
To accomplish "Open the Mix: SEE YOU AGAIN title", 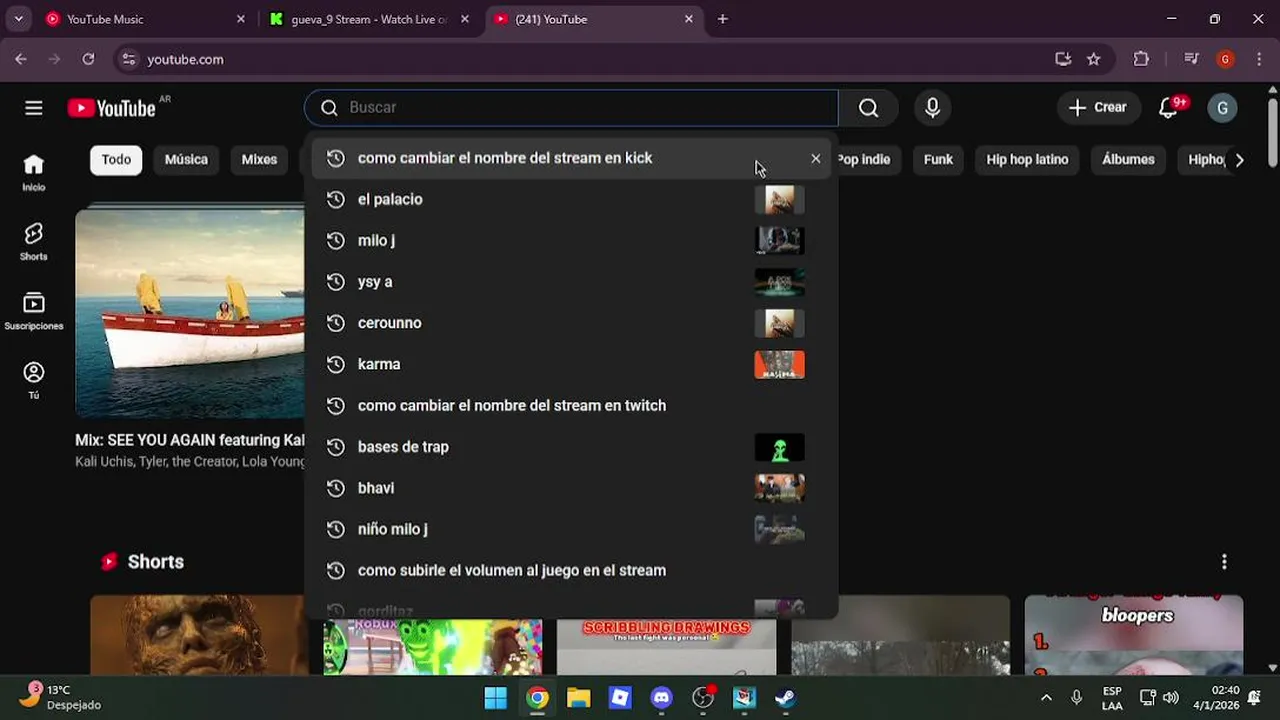I will (x=190, y=440).
